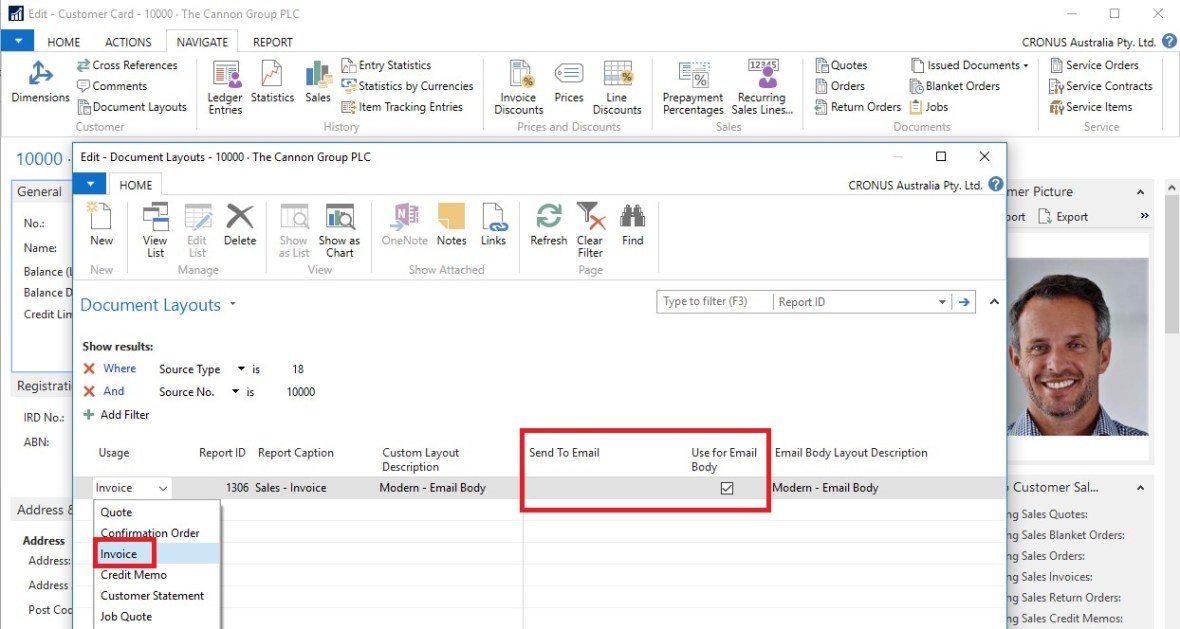This screenshot has width=1180, height=629.
Task: Select Credit Memo from usage list
Action: click(x=133, y=575)
